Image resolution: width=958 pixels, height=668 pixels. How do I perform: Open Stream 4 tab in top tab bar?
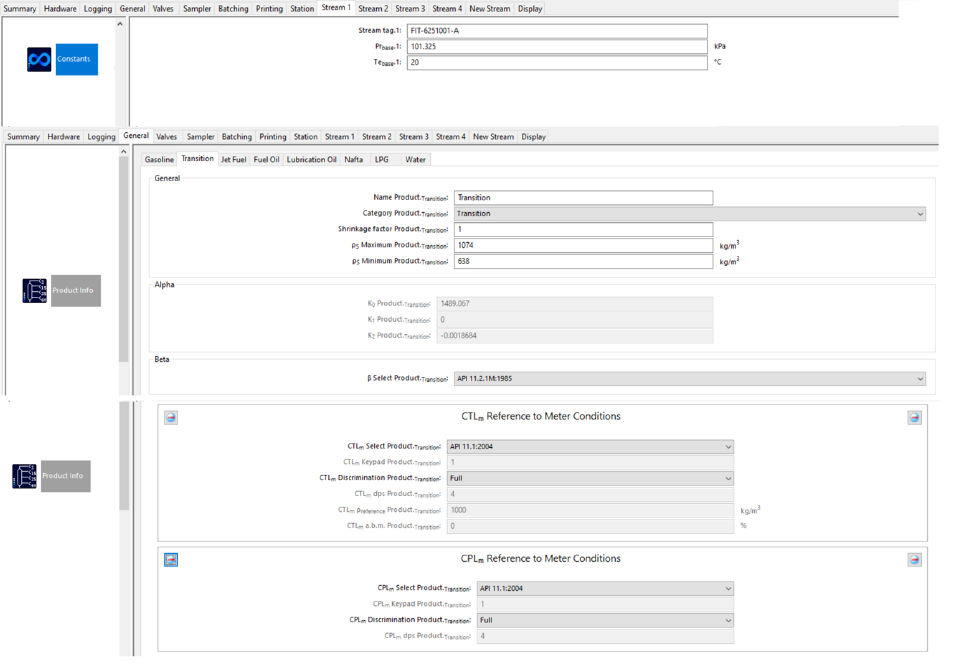click(x=447, y=9)
